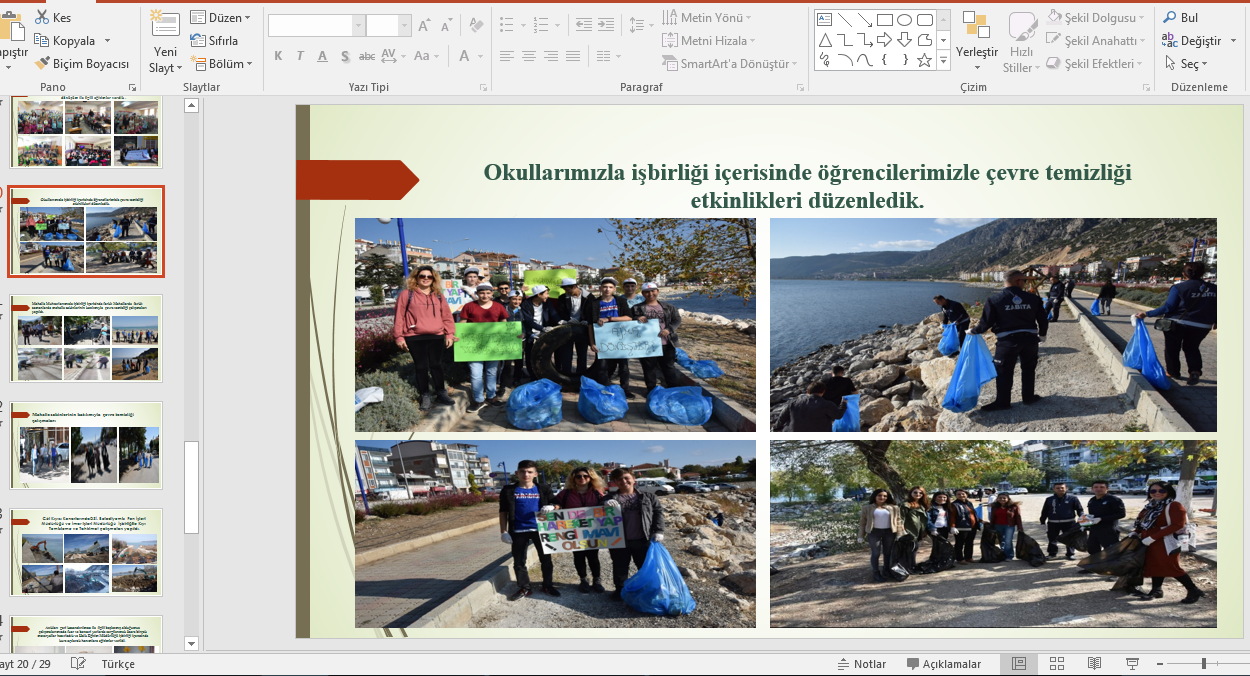Select the five-point star shape
Screen dimensions: 1250x676
(x=924, y=61)
